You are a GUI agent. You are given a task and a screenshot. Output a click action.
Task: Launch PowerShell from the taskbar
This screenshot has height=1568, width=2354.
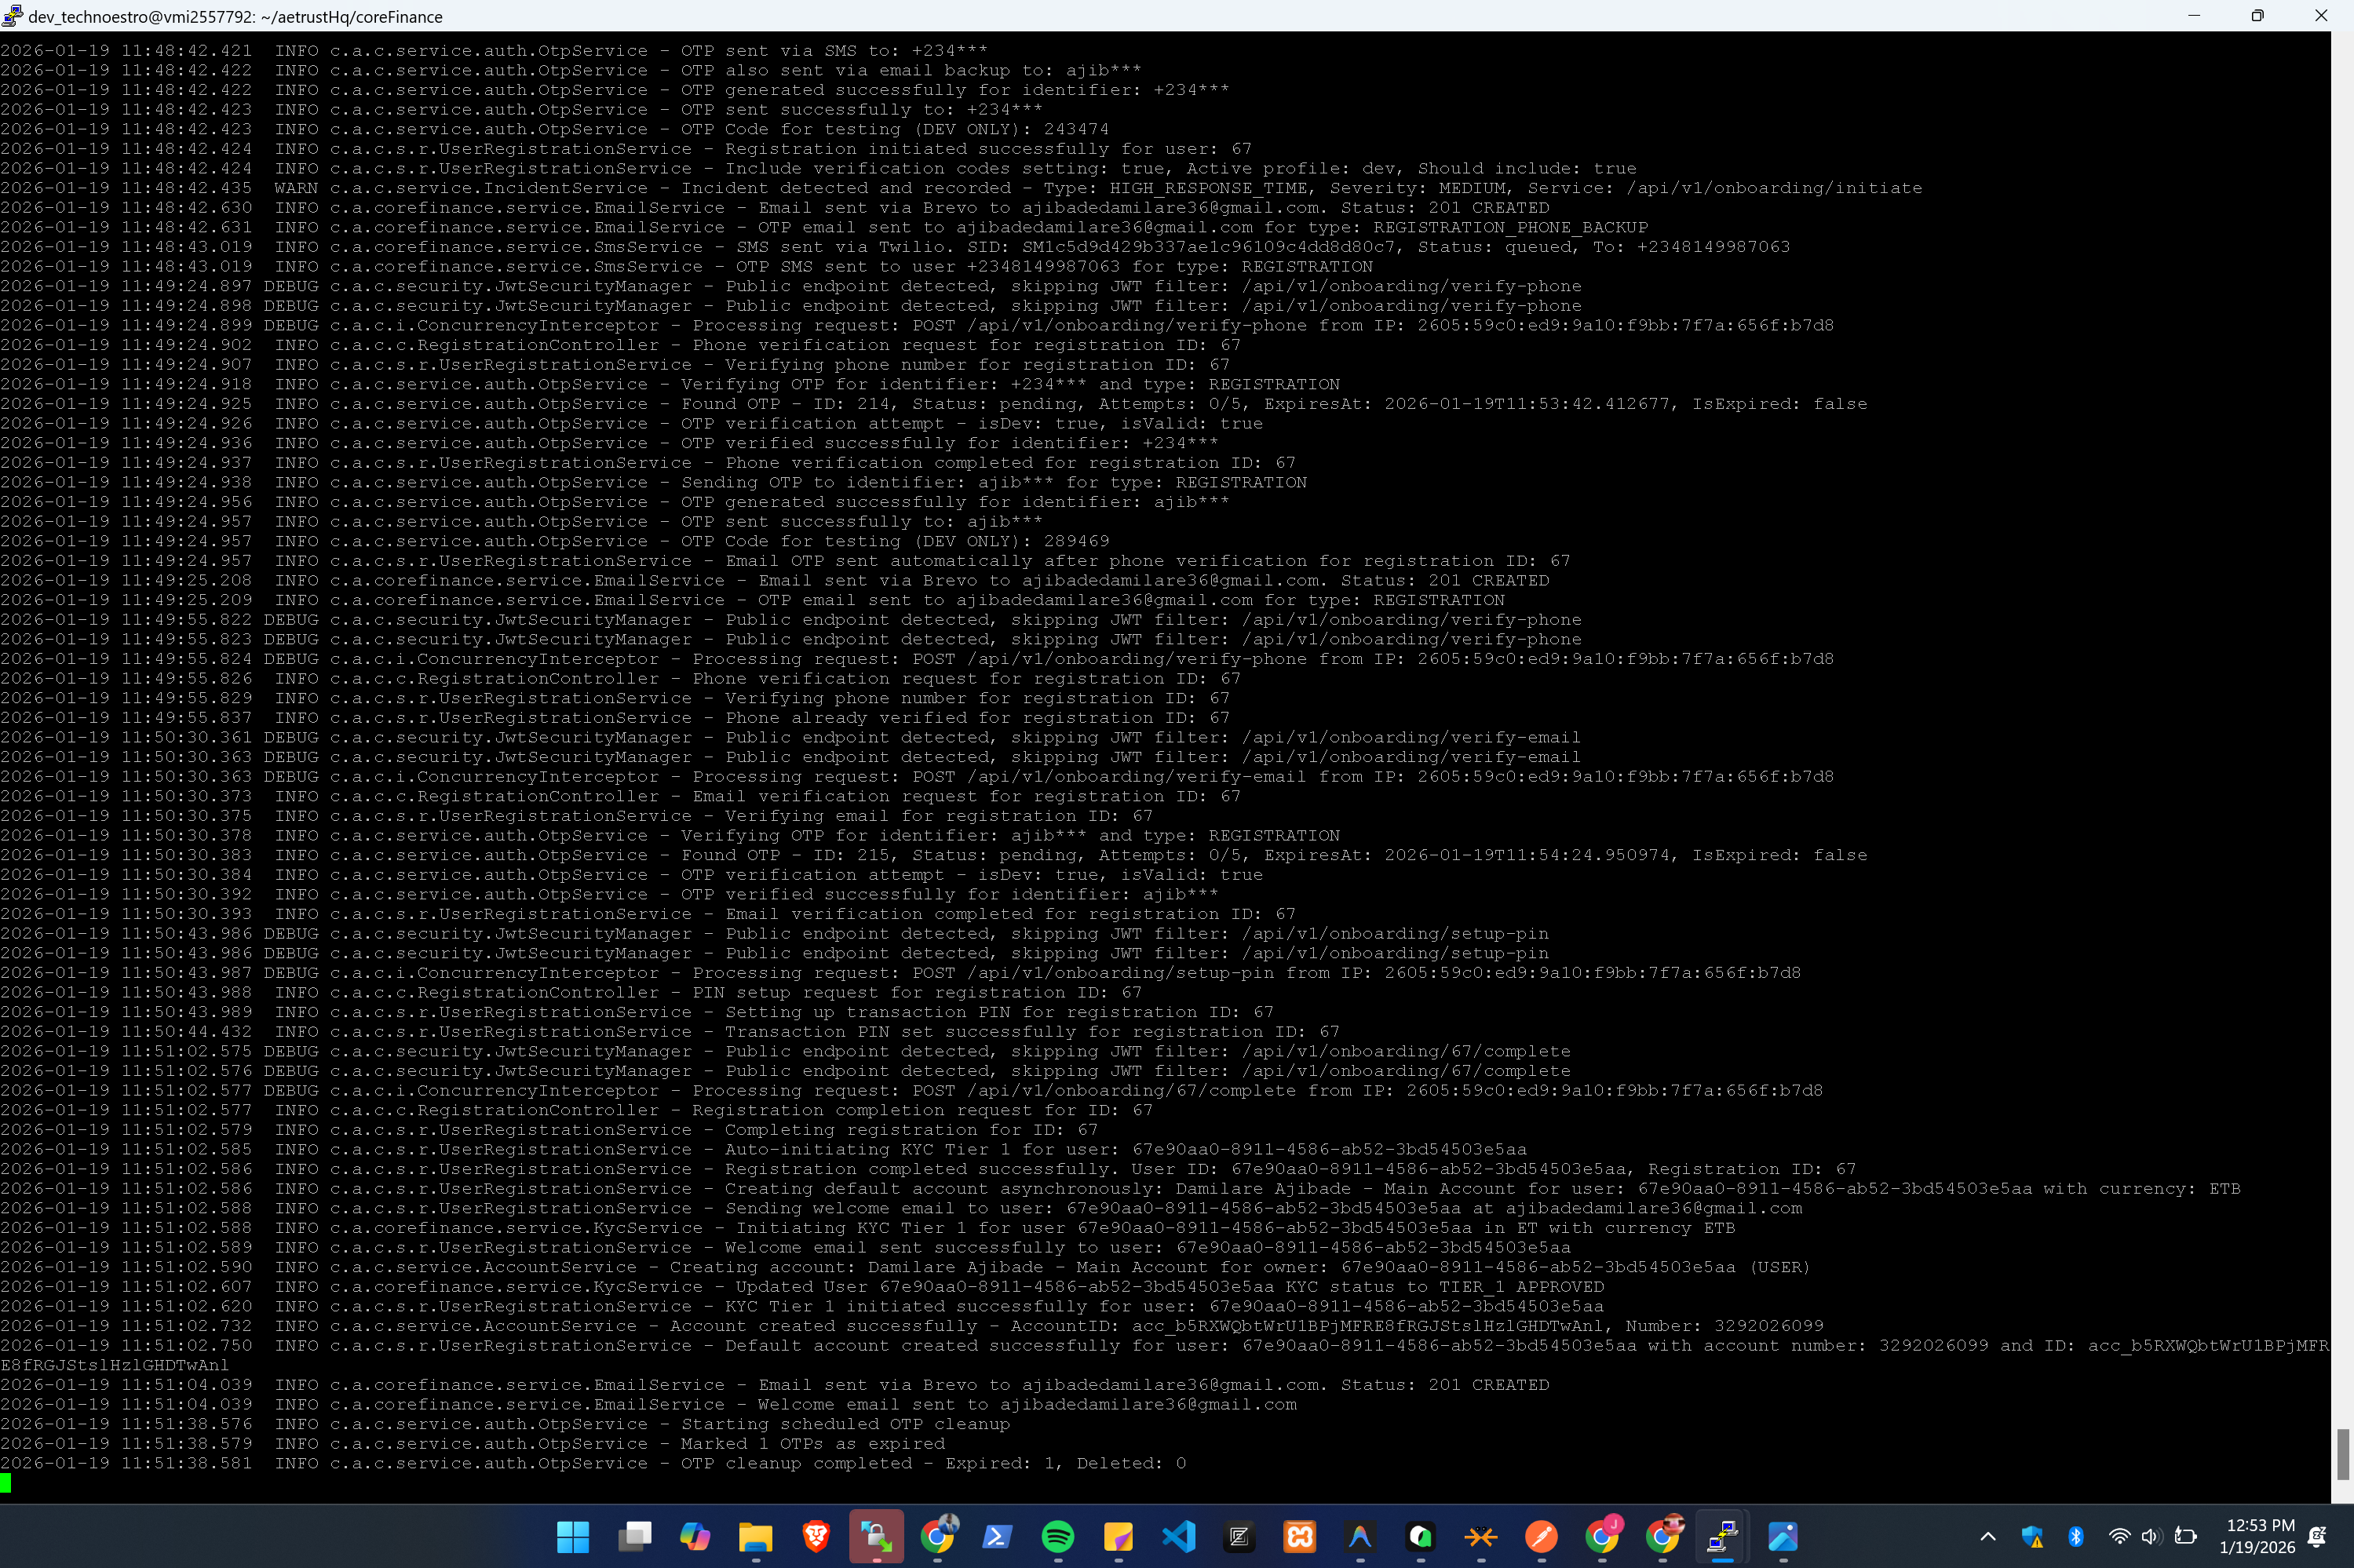pos(997,1536)
